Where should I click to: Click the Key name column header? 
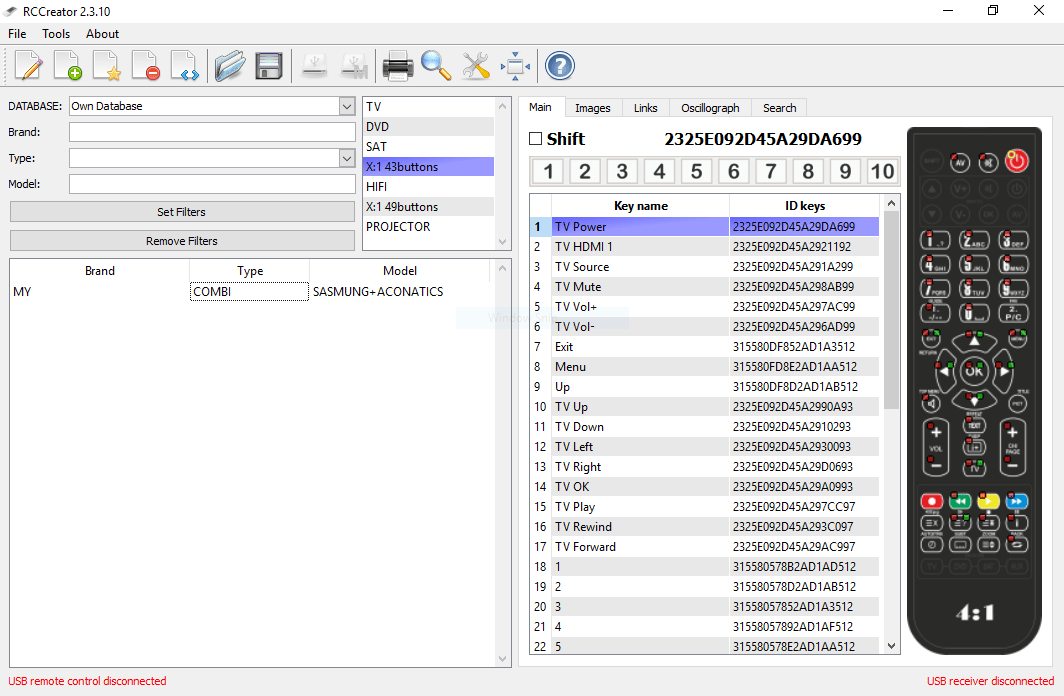(x=641, y=206)
